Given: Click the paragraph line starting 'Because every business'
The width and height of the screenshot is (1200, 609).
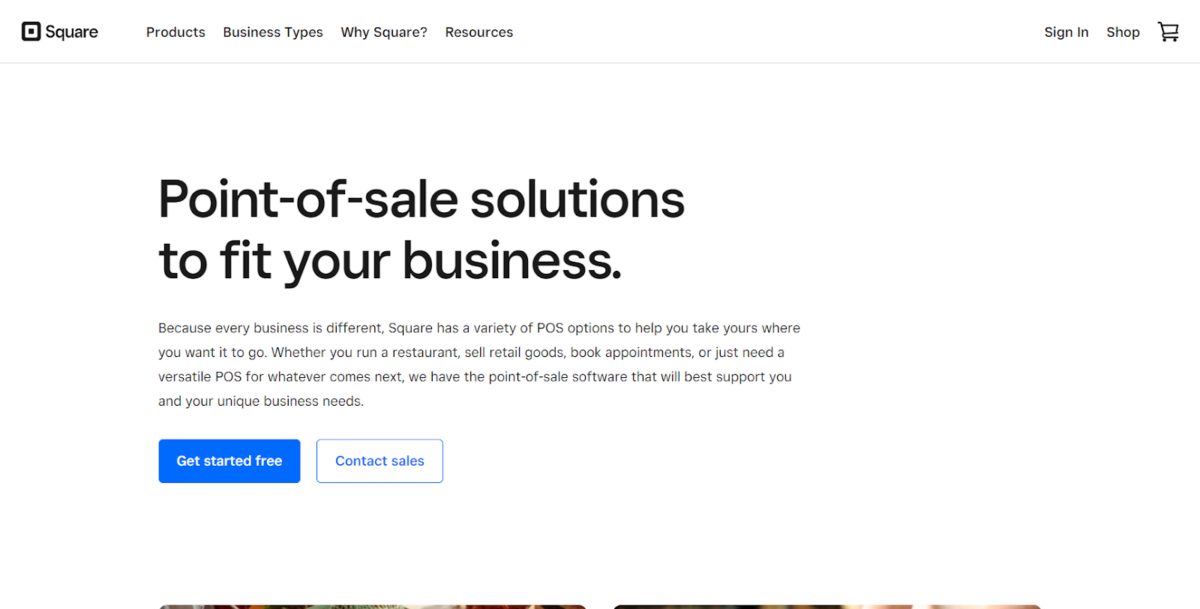Looking at the screenshot, I should point(479,328).
